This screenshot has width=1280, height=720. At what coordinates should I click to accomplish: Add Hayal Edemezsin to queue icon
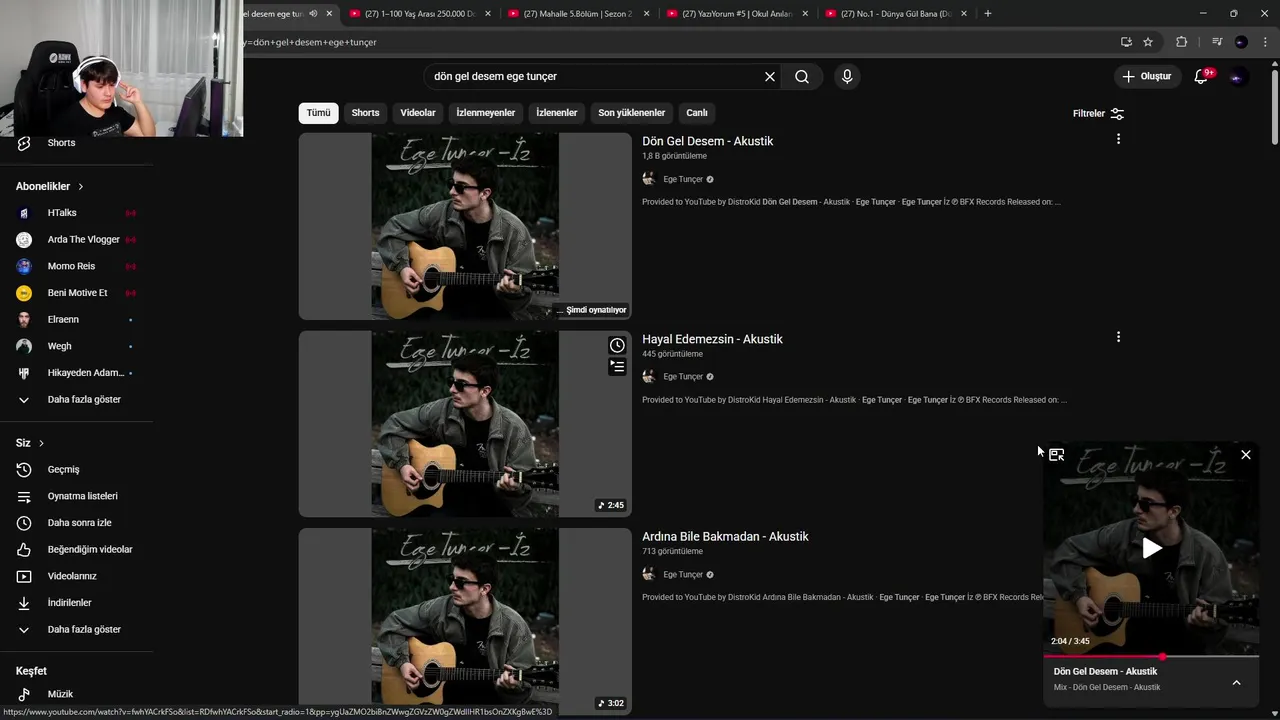617,367
